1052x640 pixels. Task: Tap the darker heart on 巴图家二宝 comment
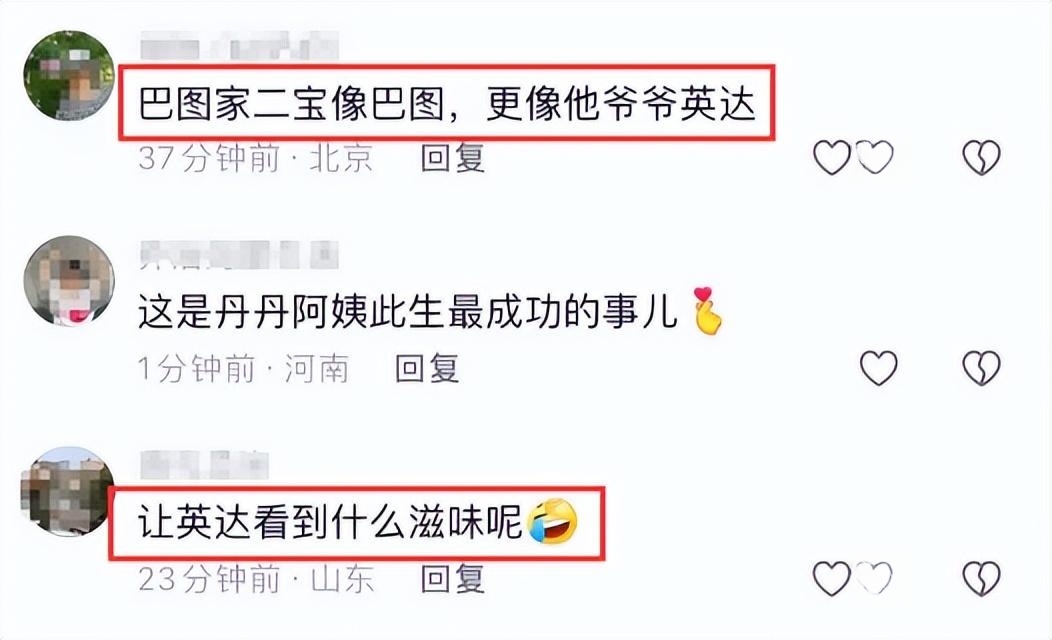click(832, 158)
